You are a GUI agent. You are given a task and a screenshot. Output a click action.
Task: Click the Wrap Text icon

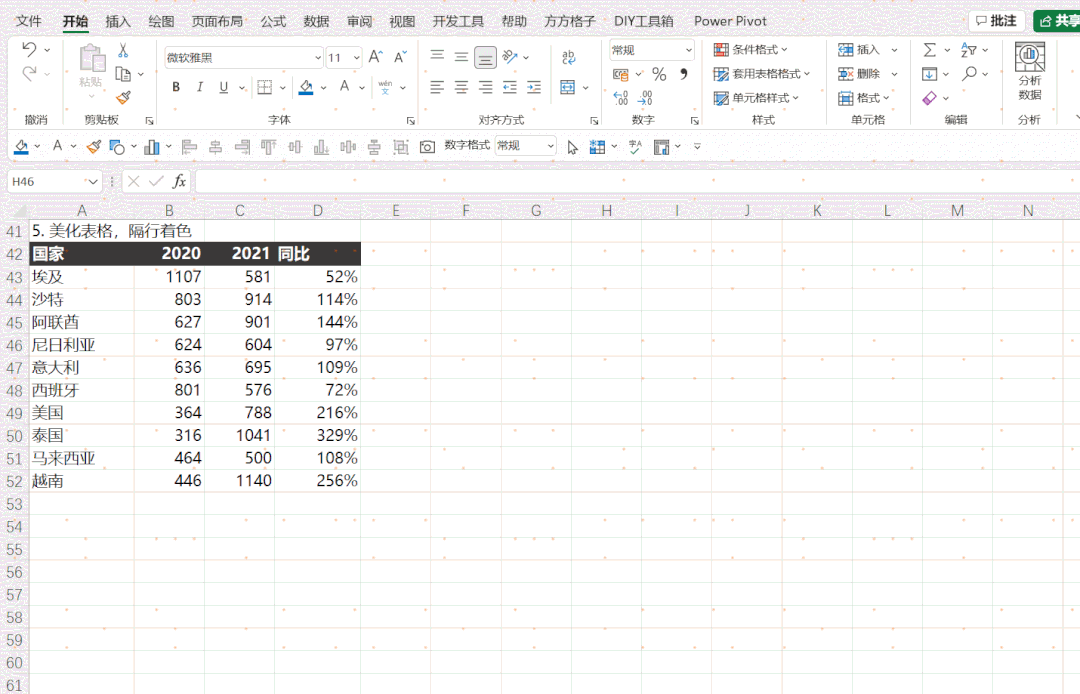click(568, 57)
